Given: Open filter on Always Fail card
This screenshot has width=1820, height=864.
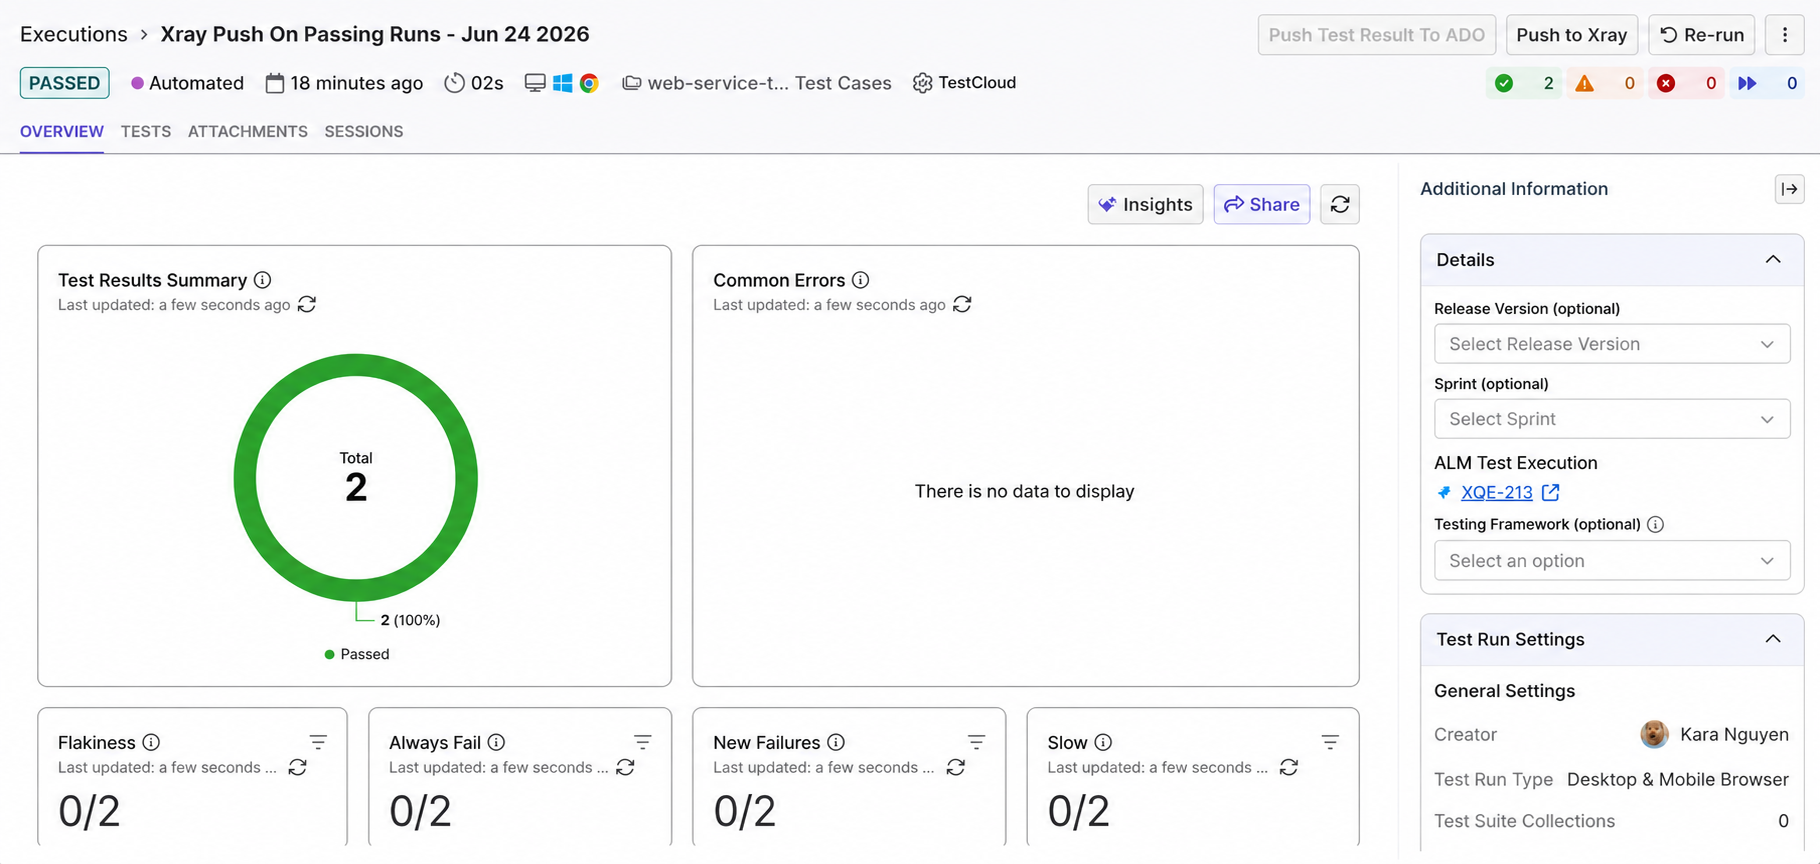Looking at the screenshot, I should pyautogui.click(x=642, y=742).
